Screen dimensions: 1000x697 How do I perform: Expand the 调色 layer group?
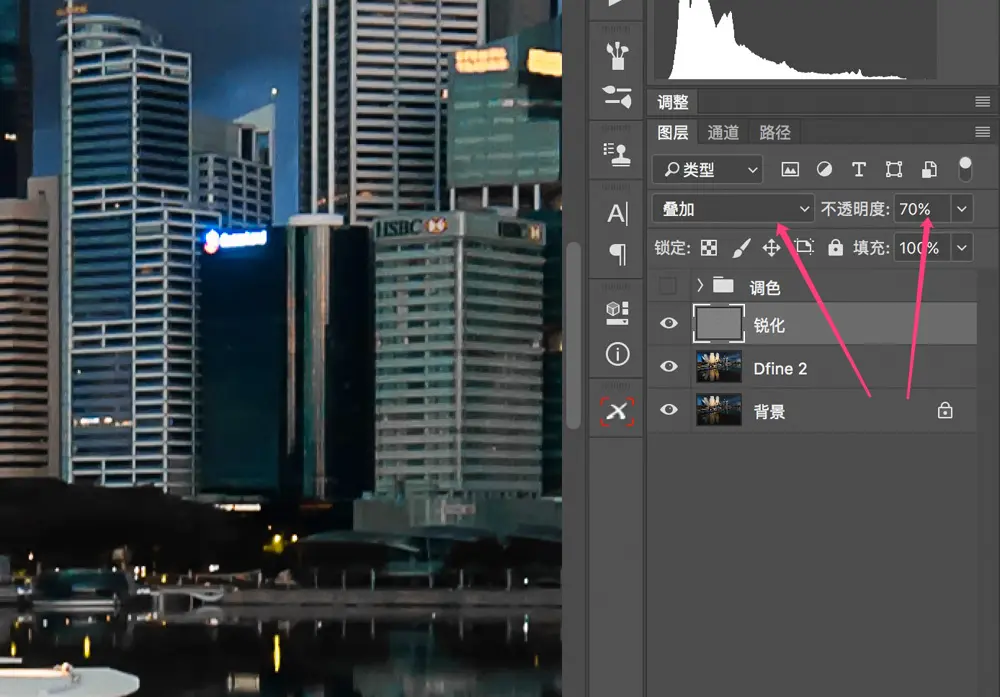click(700, 285)
